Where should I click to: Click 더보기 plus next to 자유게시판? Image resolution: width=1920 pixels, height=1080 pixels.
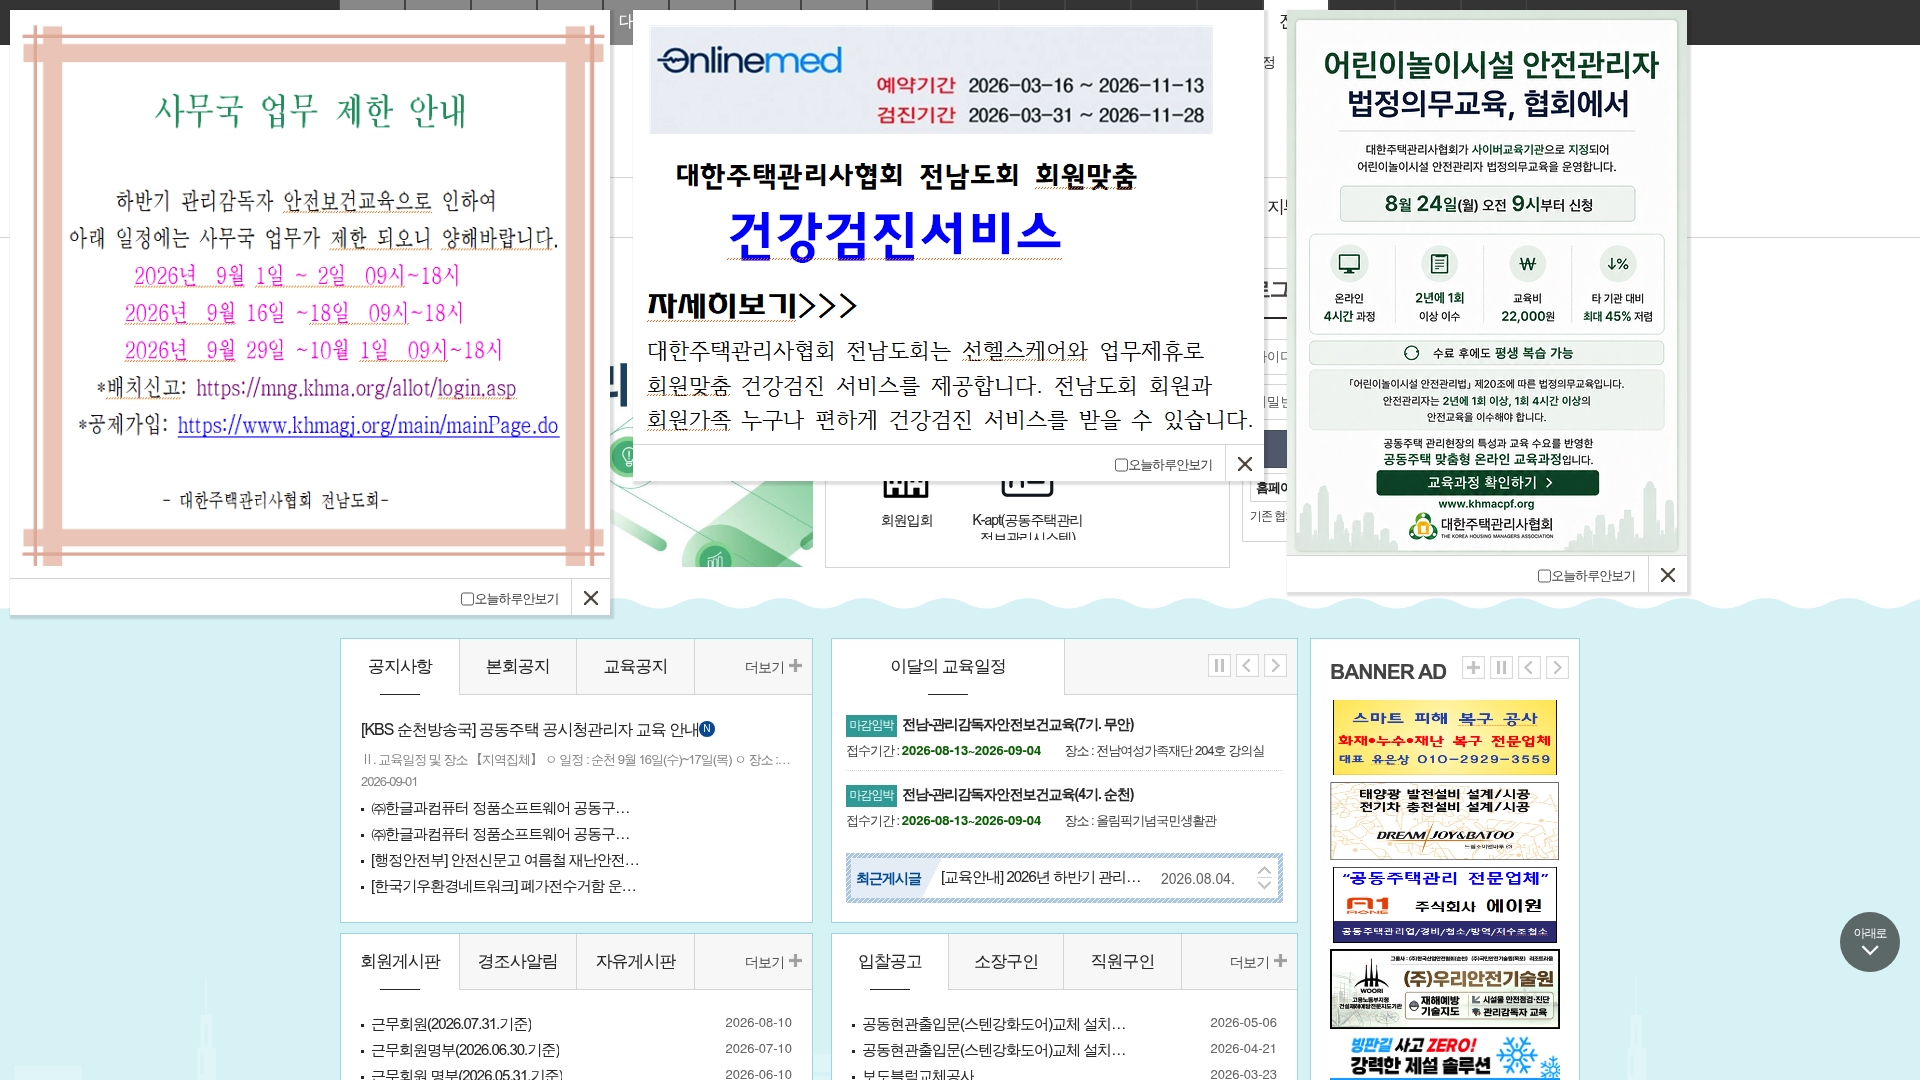(773, 962)
